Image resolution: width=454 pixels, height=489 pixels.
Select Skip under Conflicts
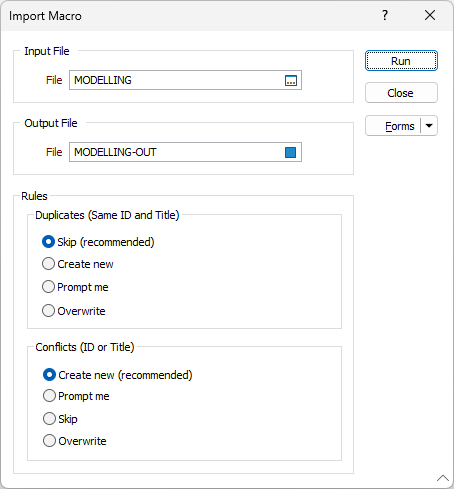pyautogui.click(x=60, y=419)
